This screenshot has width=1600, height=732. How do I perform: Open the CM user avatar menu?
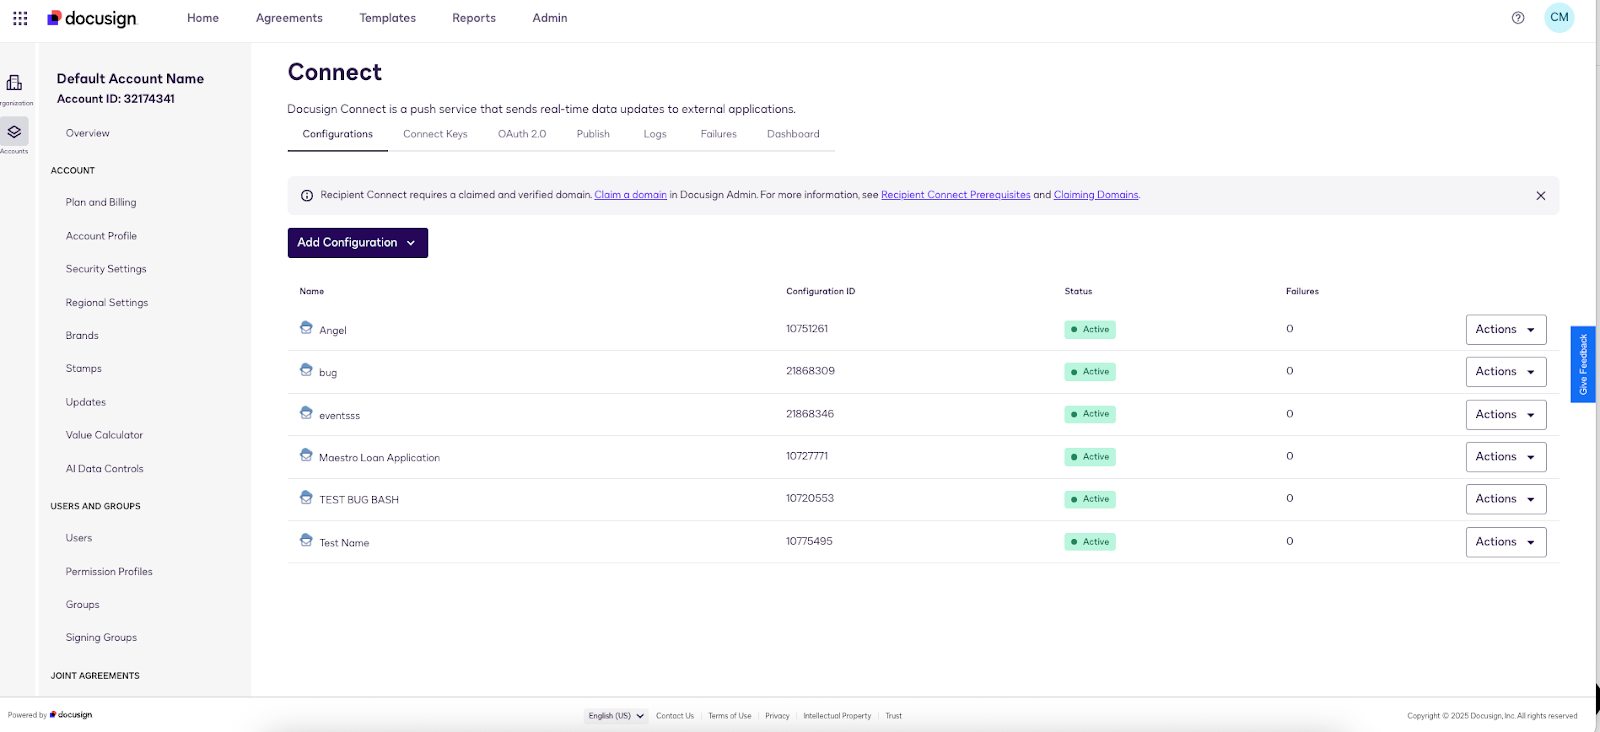coord(1559,18)
